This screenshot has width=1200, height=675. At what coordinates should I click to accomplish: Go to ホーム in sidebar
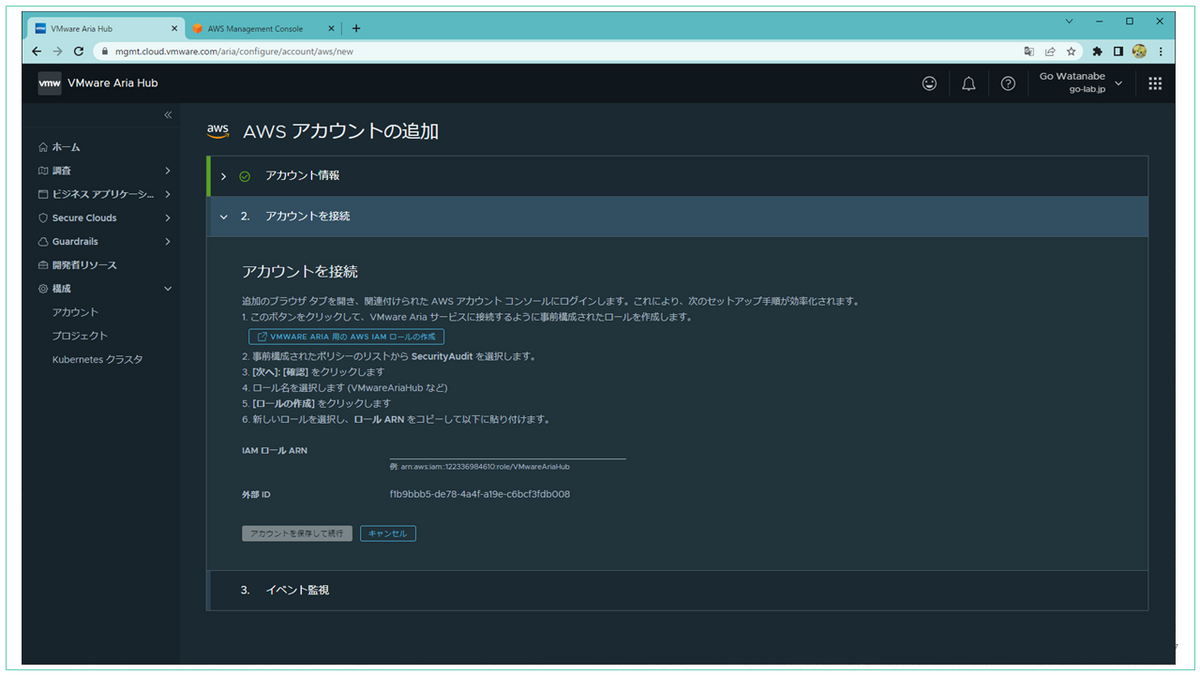click(66, 147)
